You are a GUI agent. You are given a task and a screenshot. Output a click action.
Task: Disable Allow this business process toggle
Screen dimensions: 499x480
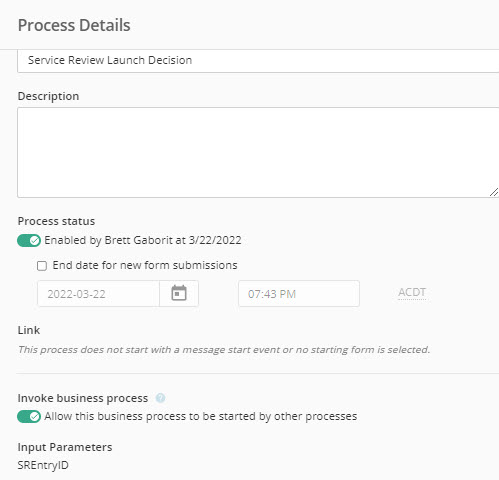[29, 416]
